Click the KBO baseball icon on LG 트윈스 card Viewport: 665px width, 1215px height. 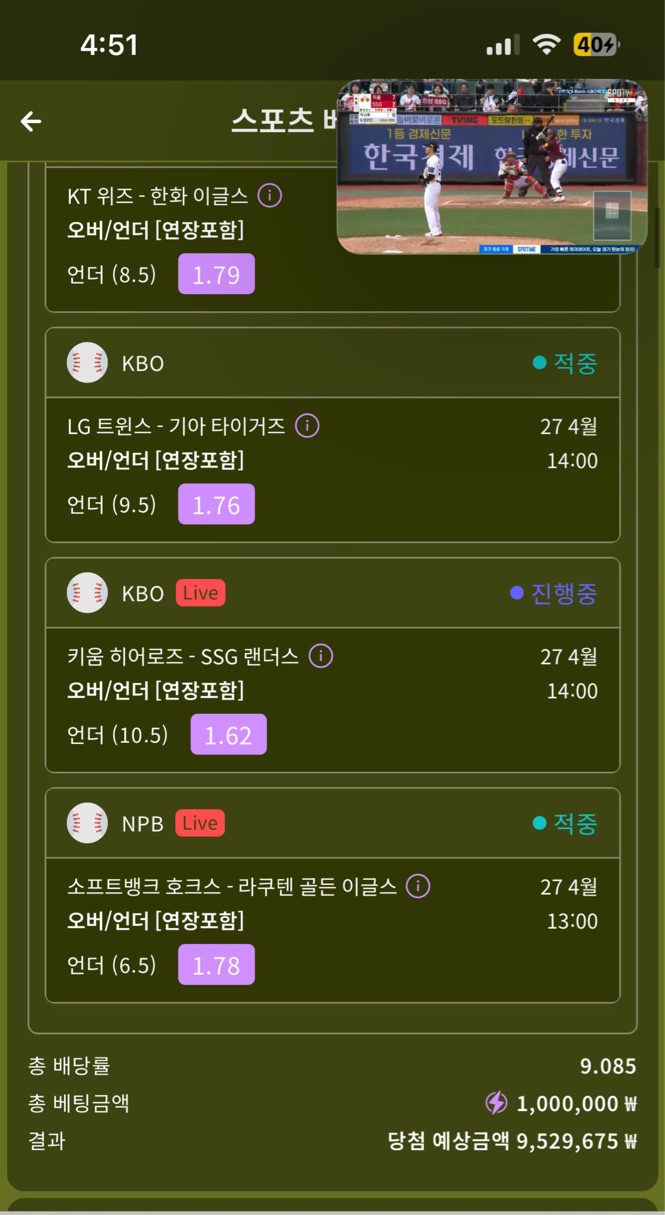[88, 363]
